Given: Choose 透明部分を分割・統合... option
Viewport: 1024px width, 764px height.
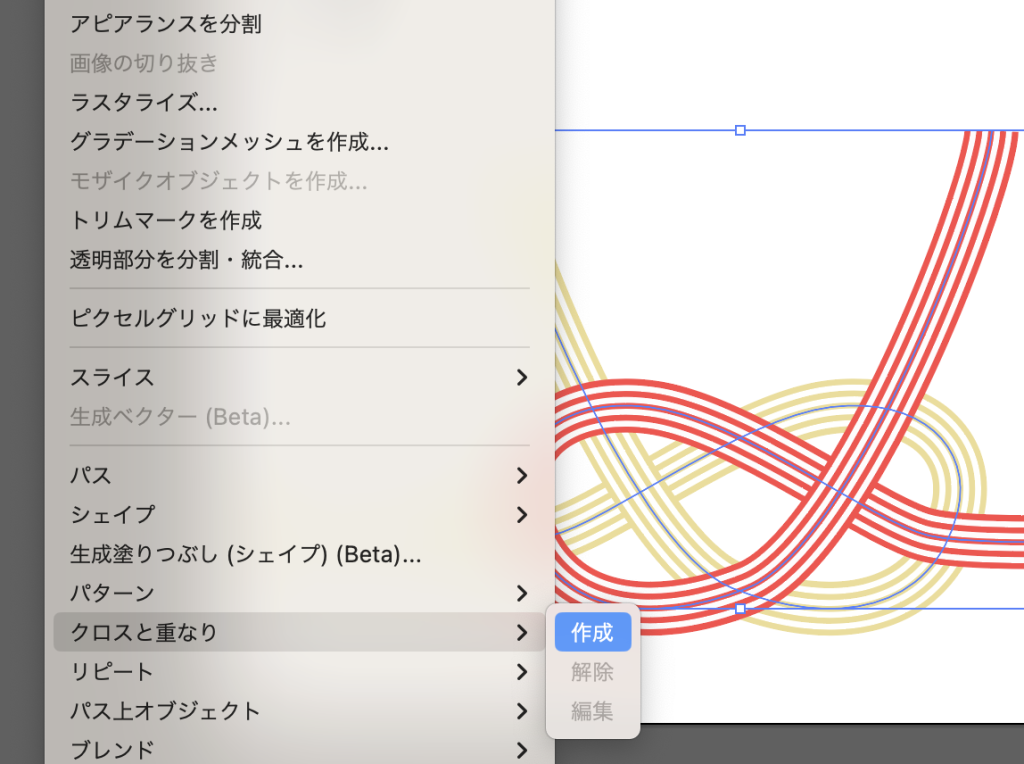Looking at the screenshot, I should point(187,261).
